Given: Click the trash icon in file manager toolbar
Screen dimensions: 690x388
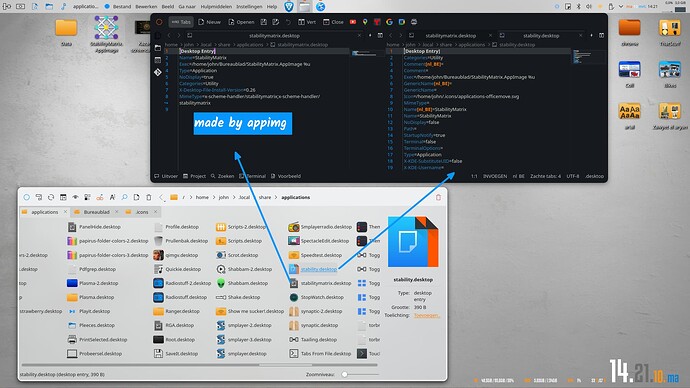Looking at the screenshot, I should [149, 197].
